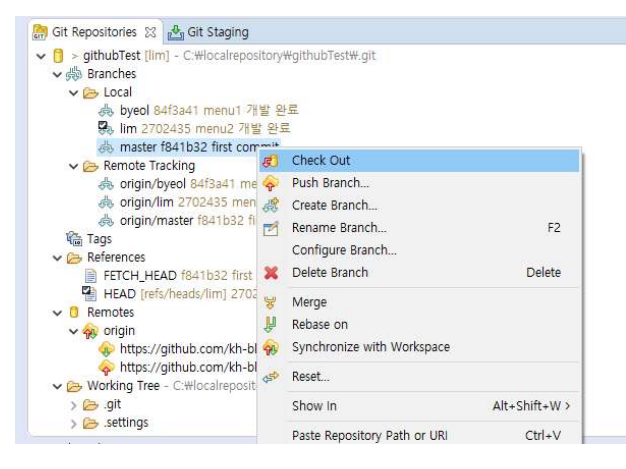The height and width of the screenshot is (469, 626).
Task: Click the push URL icon with red arrow
Action: 107,368
